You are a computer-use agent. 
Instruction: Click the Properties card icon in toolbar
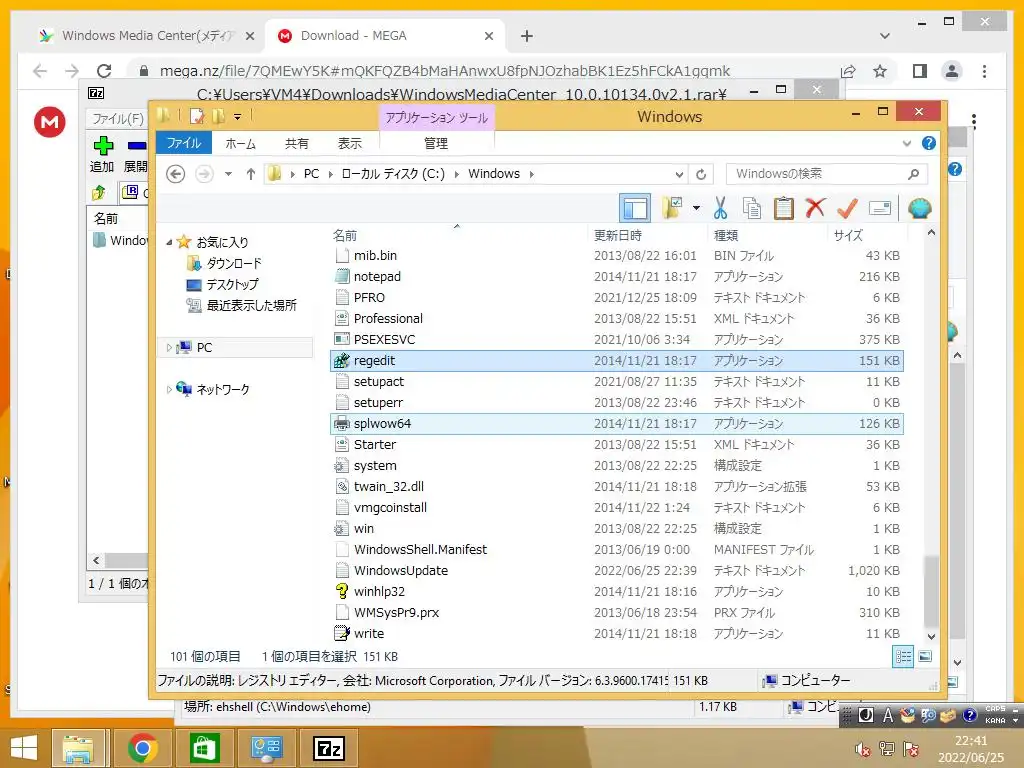click(880, 208)
